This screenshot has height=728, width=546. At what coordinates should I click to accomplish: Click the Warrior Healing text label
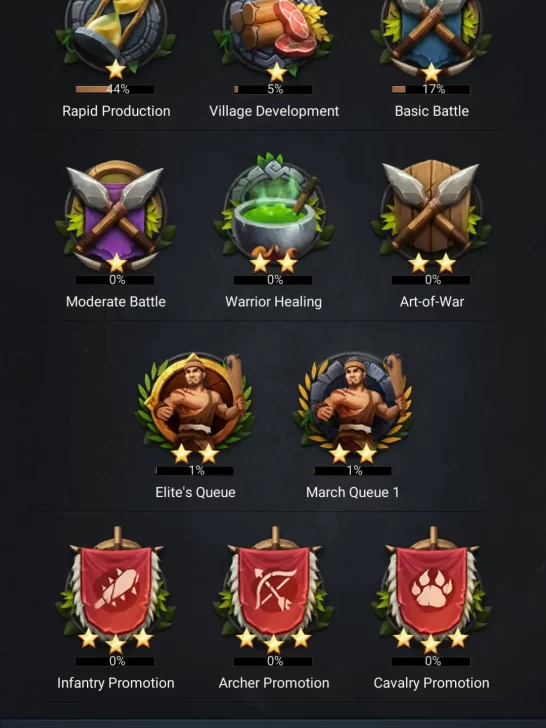click(273, 301)
